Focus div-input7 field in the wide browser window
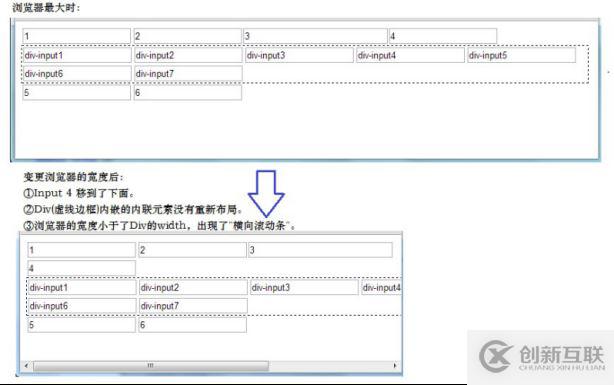 188,74
